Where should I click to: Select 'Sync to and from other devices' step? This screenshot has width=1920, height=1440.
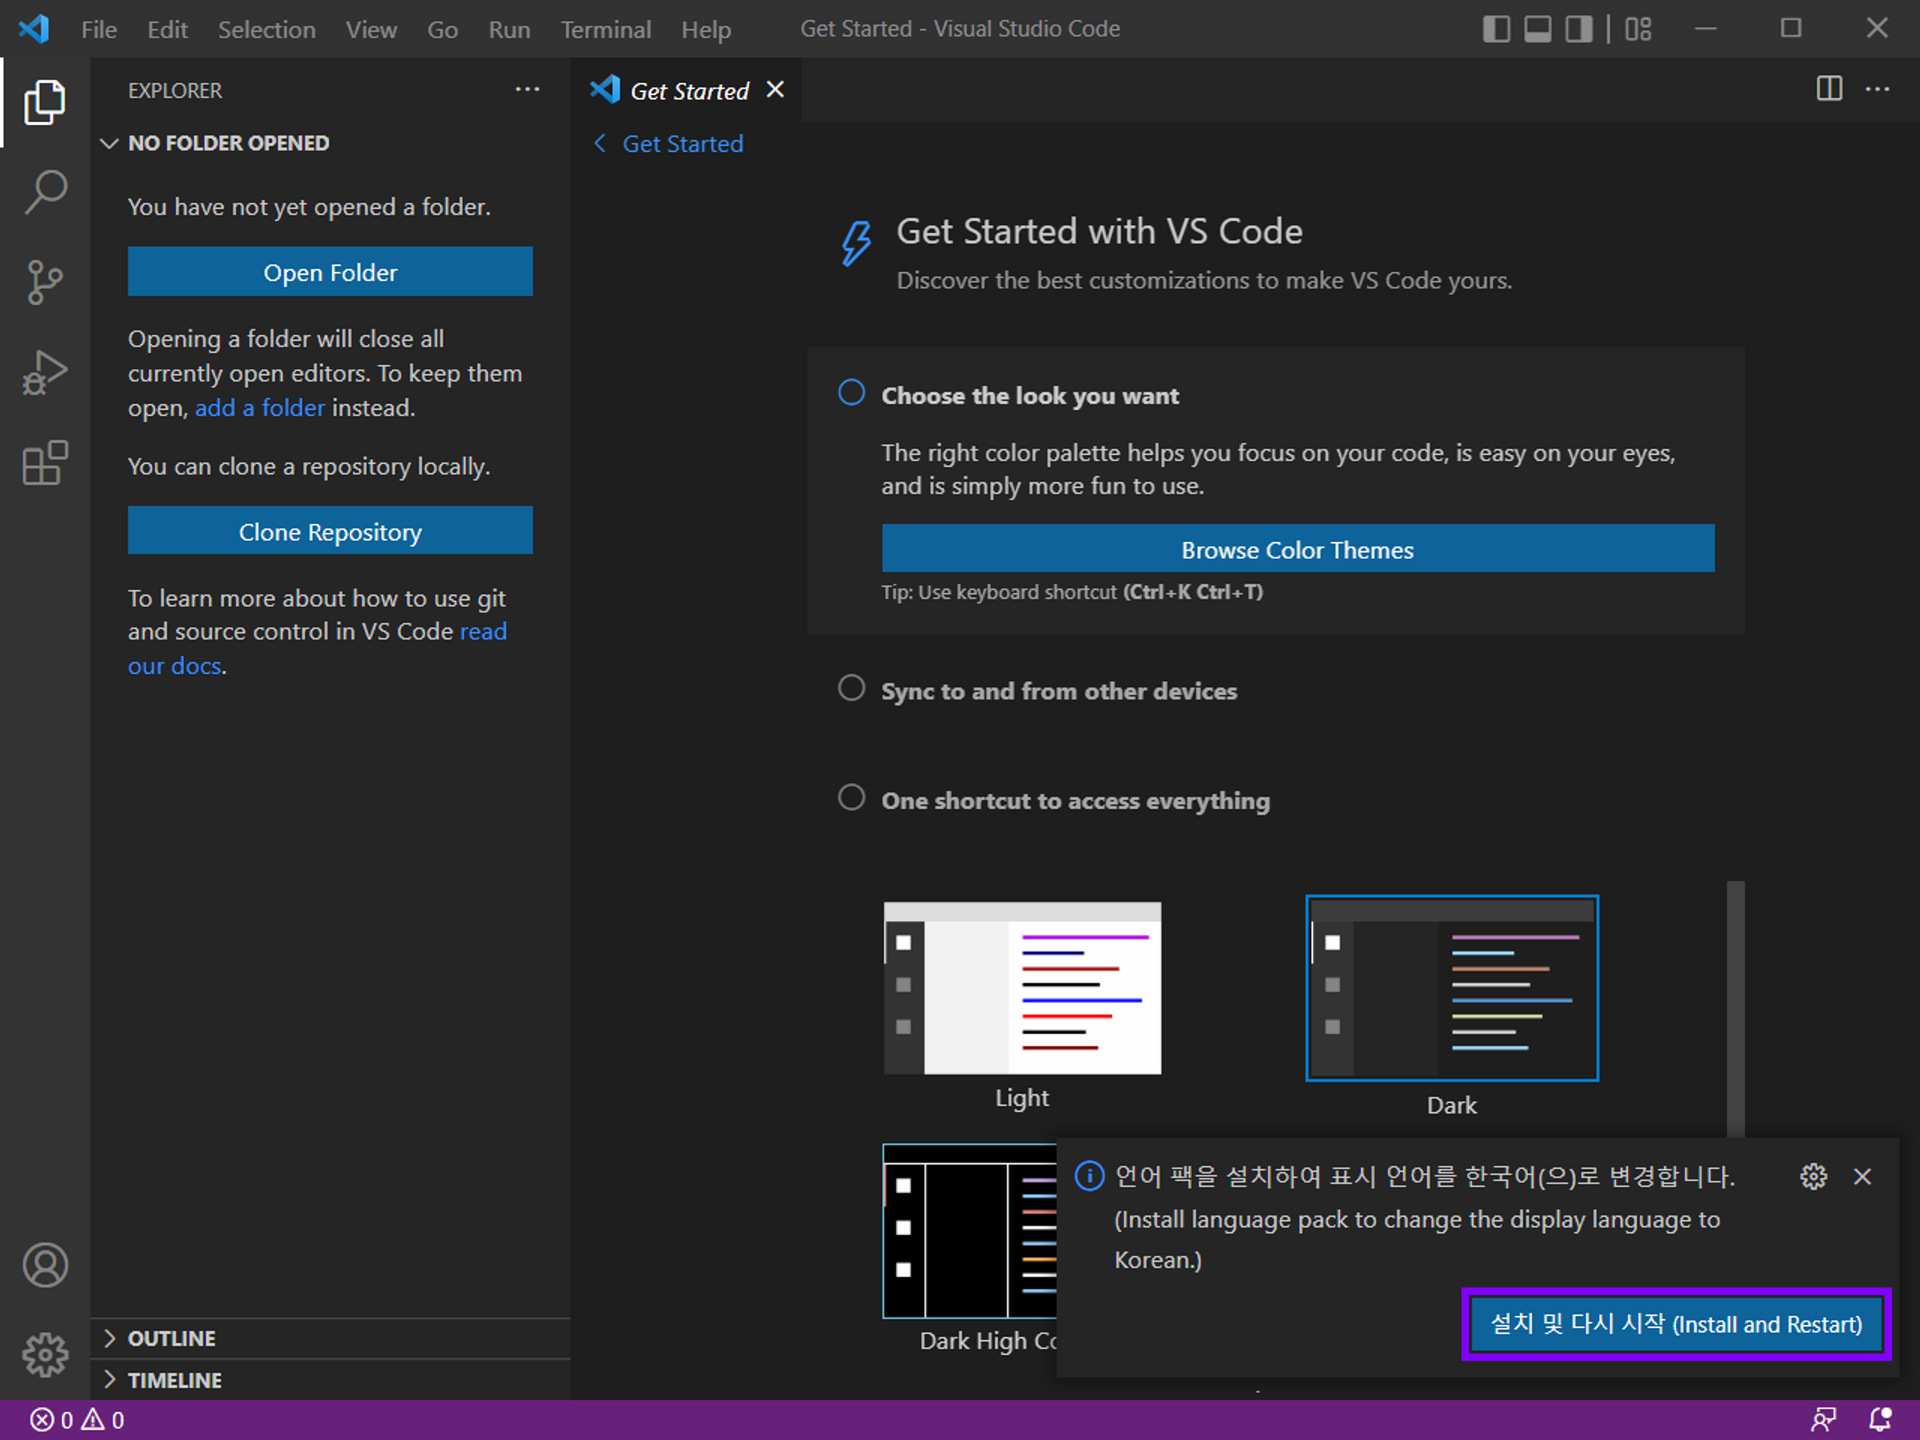(1059, 691)
